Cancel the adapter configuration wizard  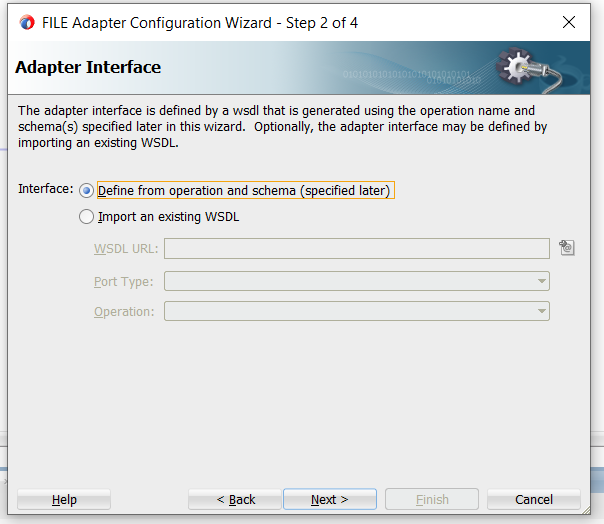point(533,499)
